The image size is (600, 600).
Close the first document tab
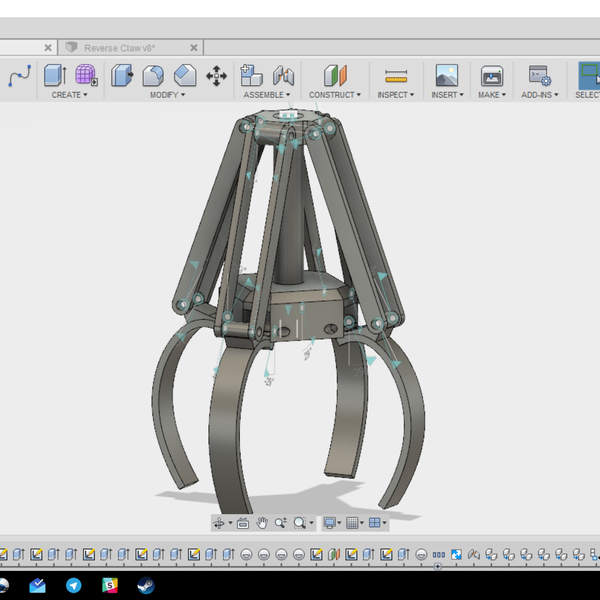click(47, 47)
